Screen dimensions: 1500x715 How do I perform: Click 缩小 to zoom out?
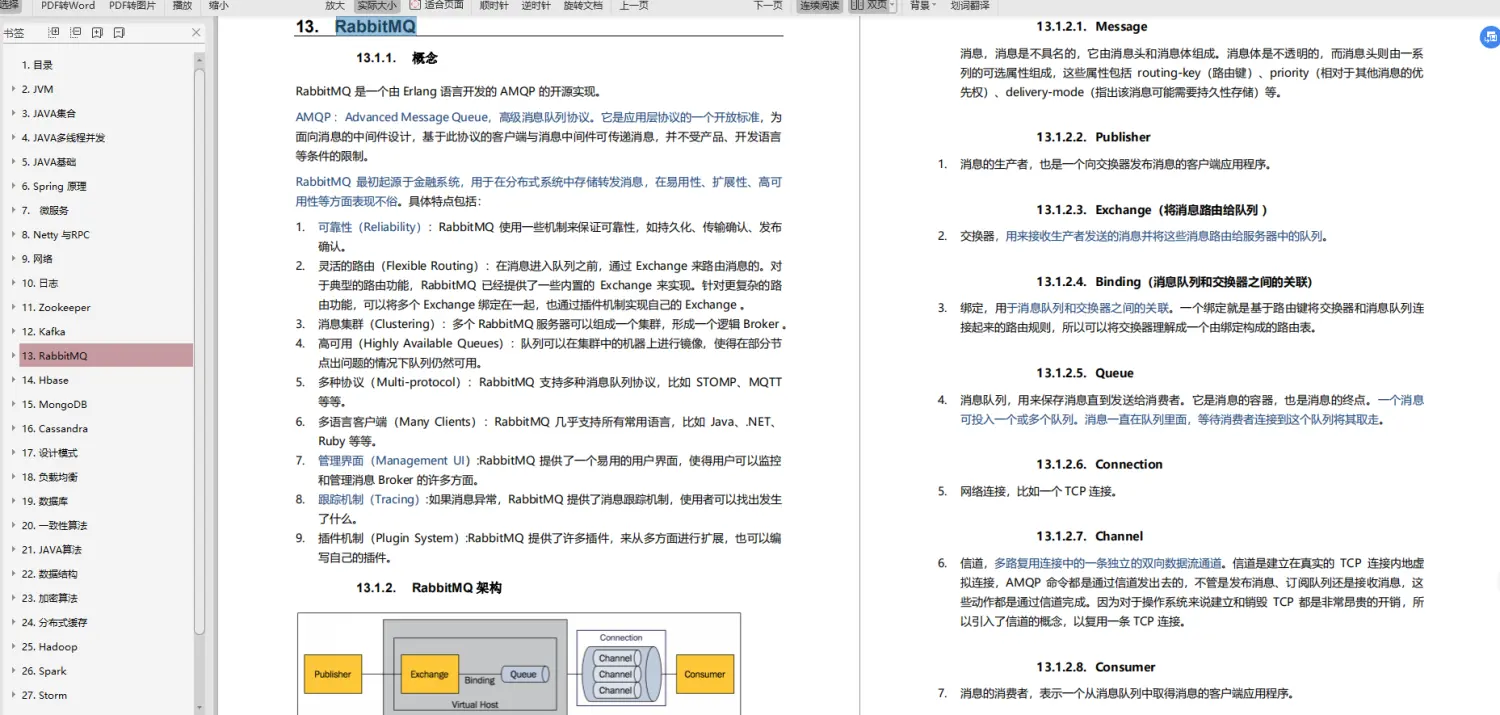point(218,5)
